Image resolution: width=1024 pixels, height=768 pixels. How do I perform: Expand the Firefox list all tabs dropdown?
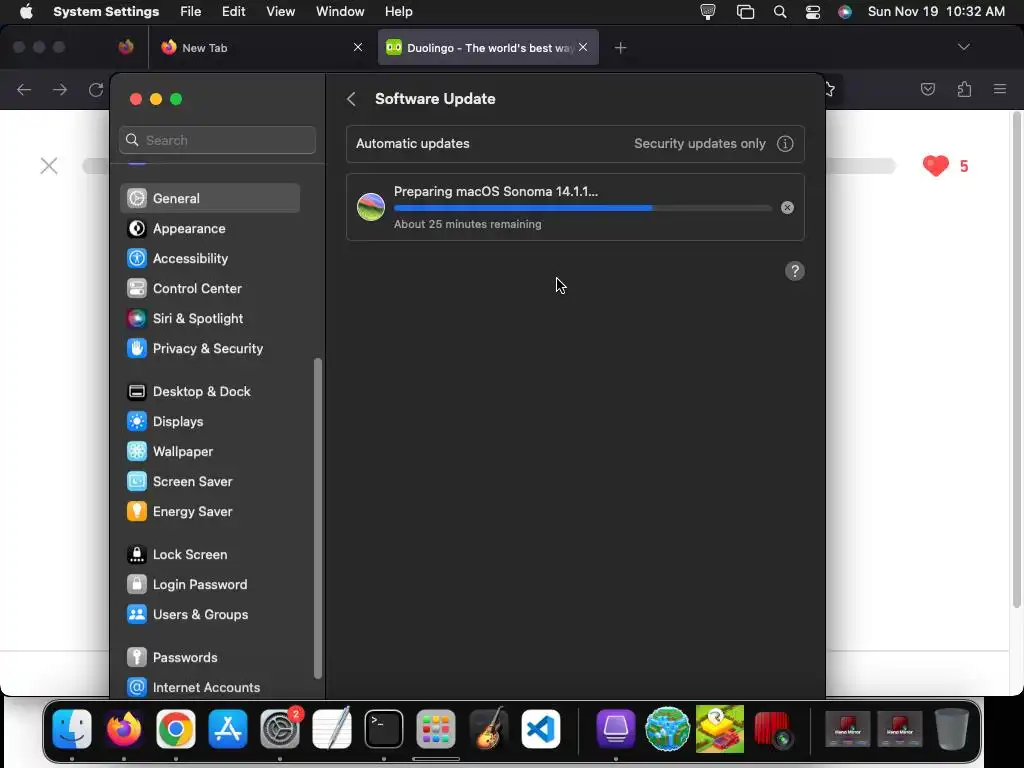(x=963, y=47)
